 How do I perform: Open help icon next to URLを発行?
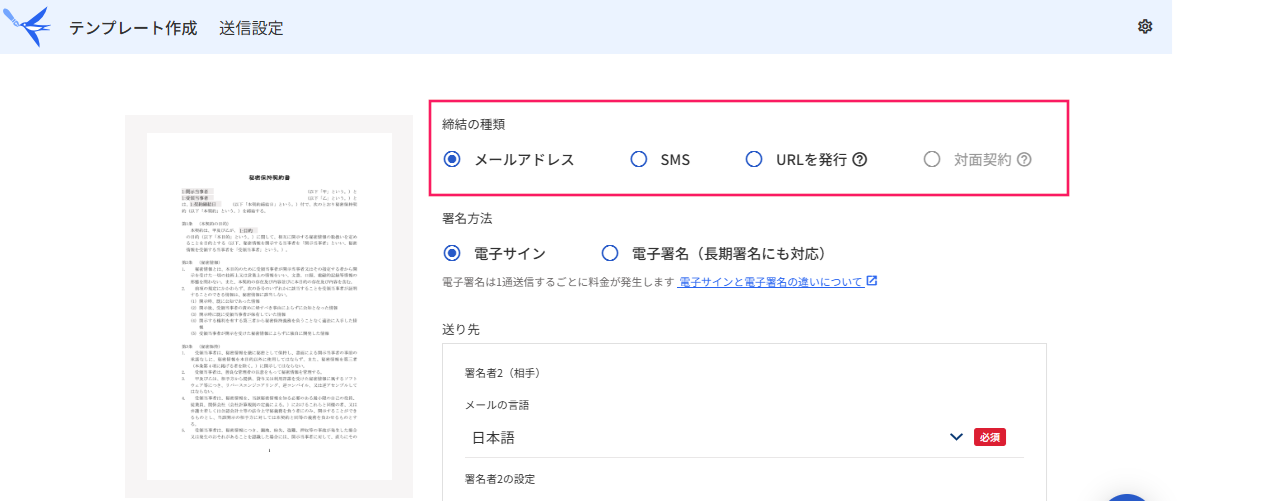(859, 159)
